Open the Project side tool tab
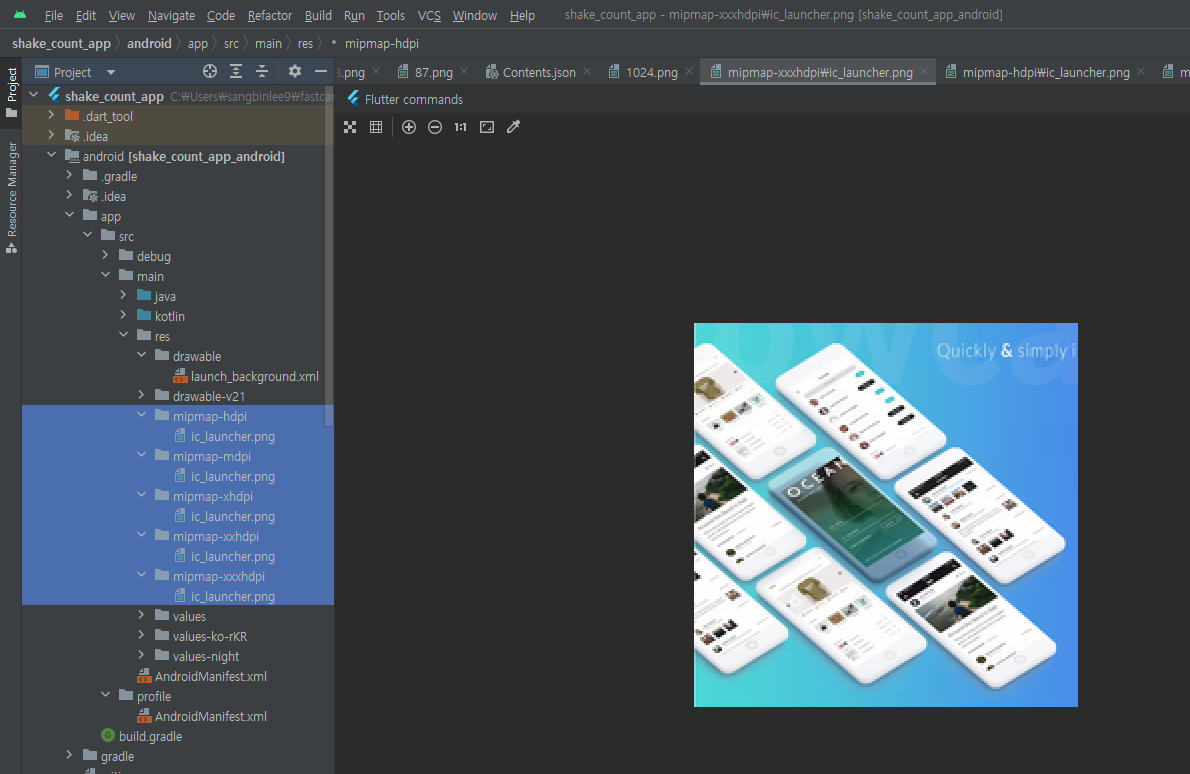The width and height of the screenshot is (1190, 774). tap(11, 92)
